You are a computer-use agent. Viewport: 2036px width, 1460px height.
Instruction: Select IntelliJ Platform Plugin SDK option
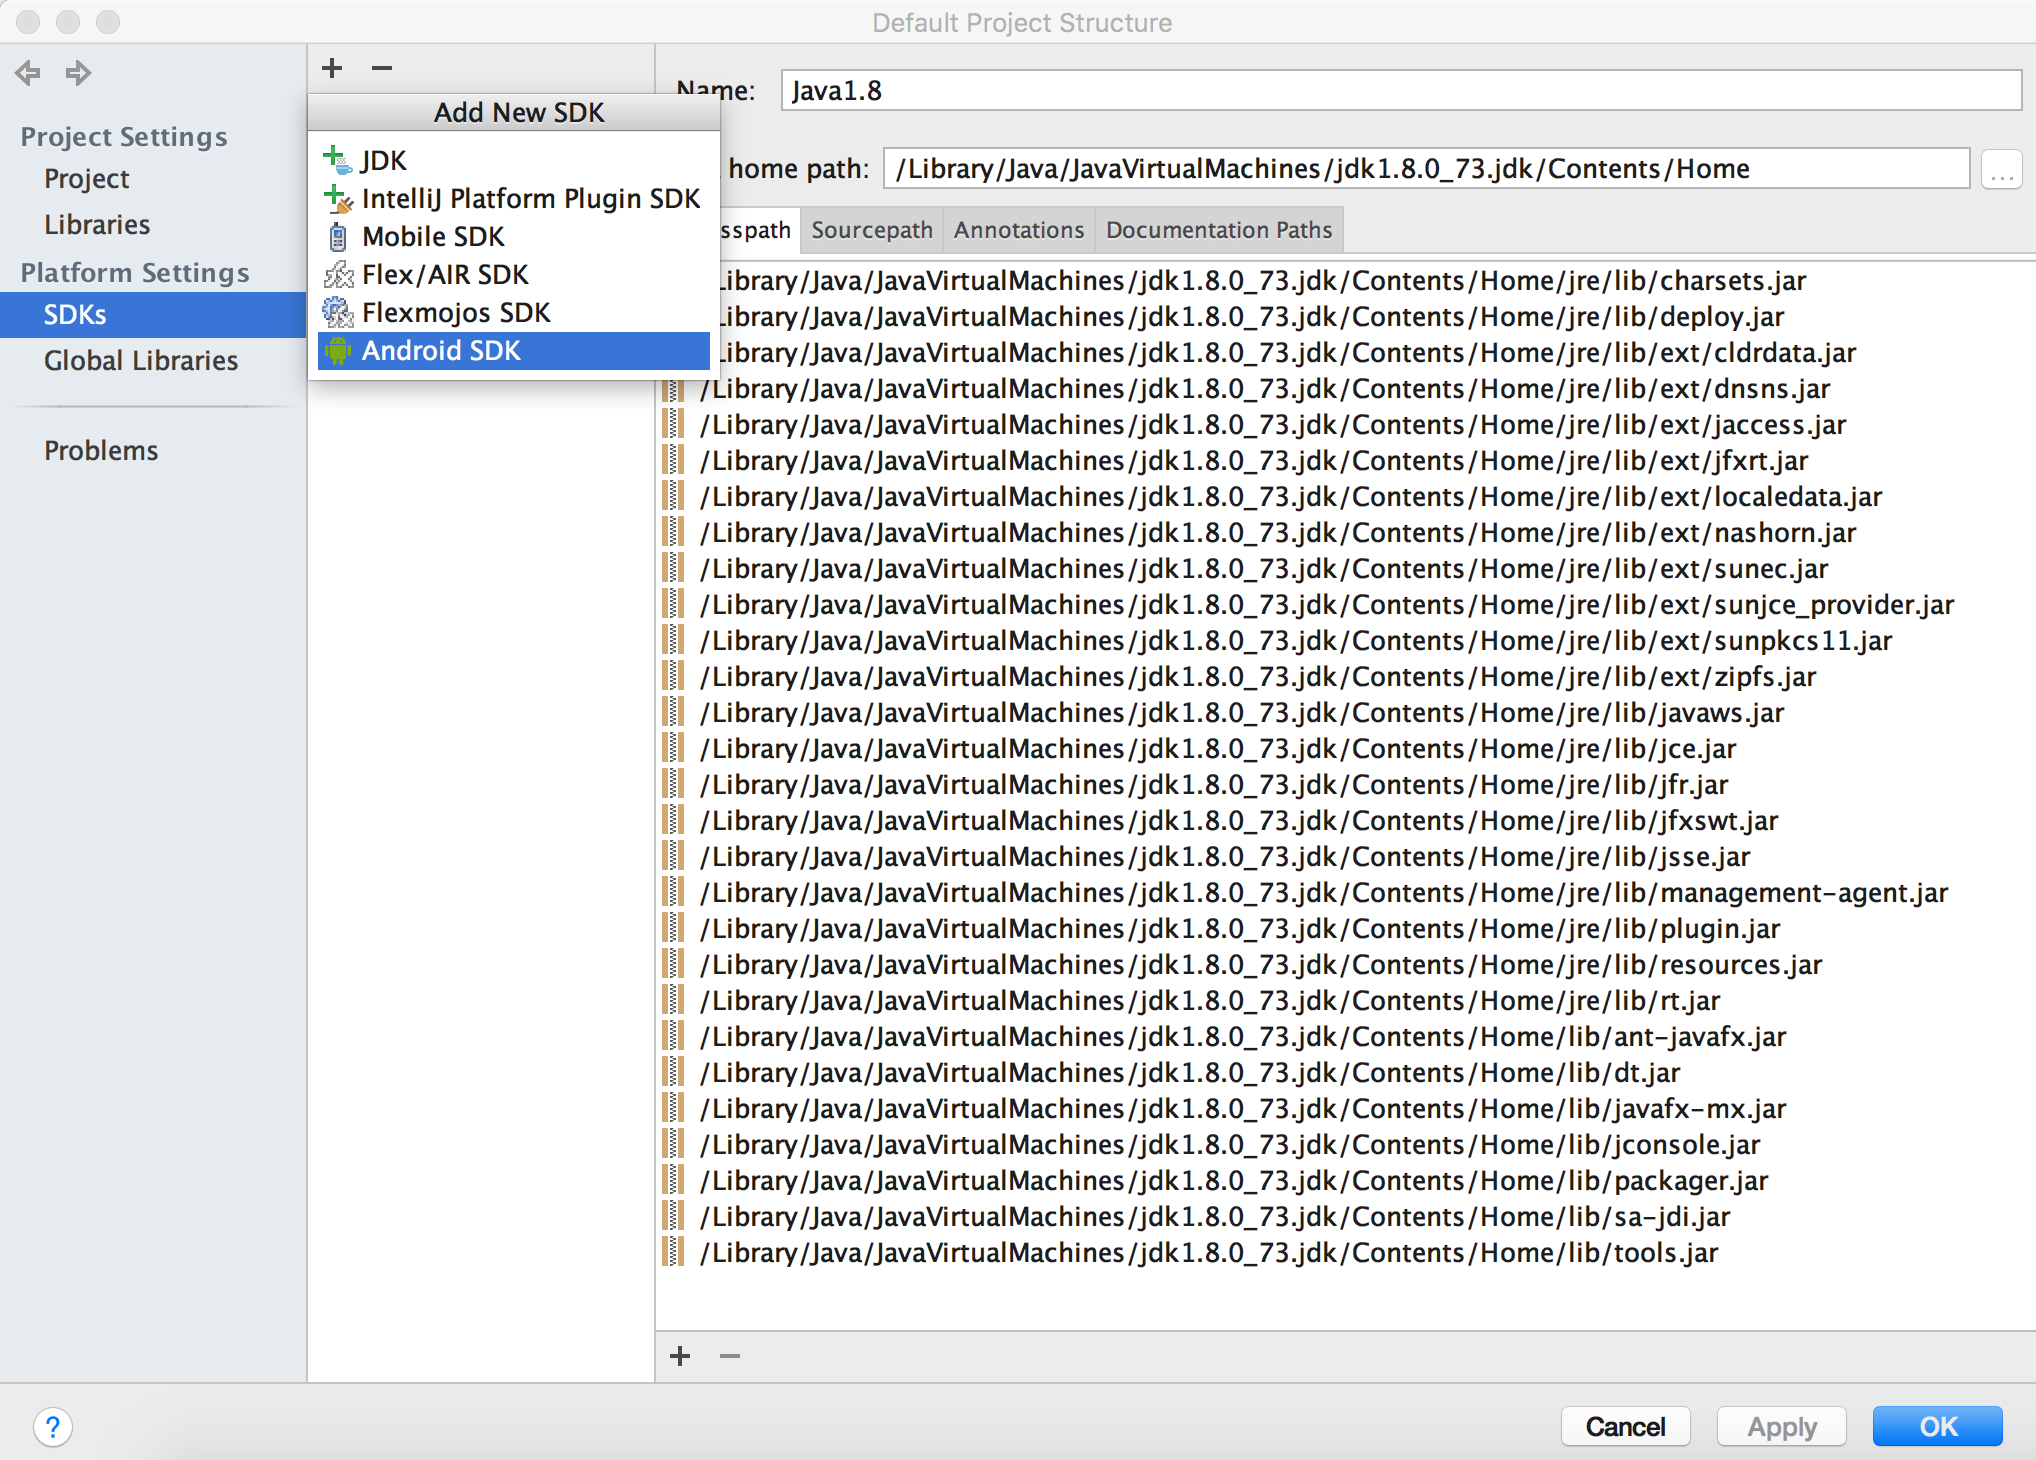click(x=530, y=198)
